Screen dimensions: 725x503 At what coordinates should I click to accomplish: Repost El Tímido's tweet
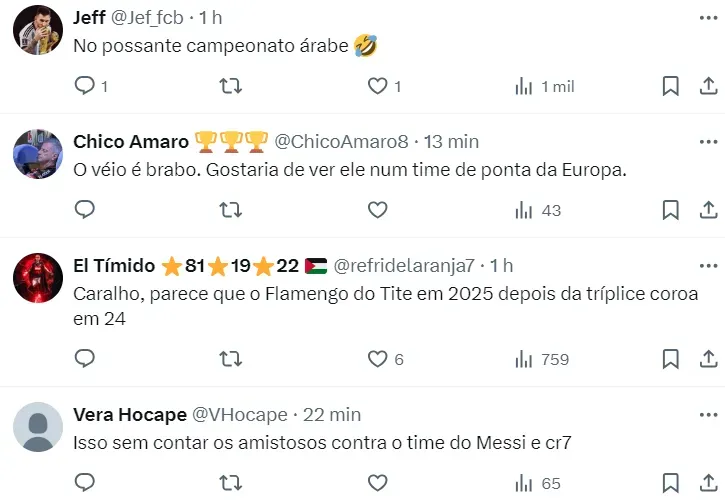tap(230, 359)
